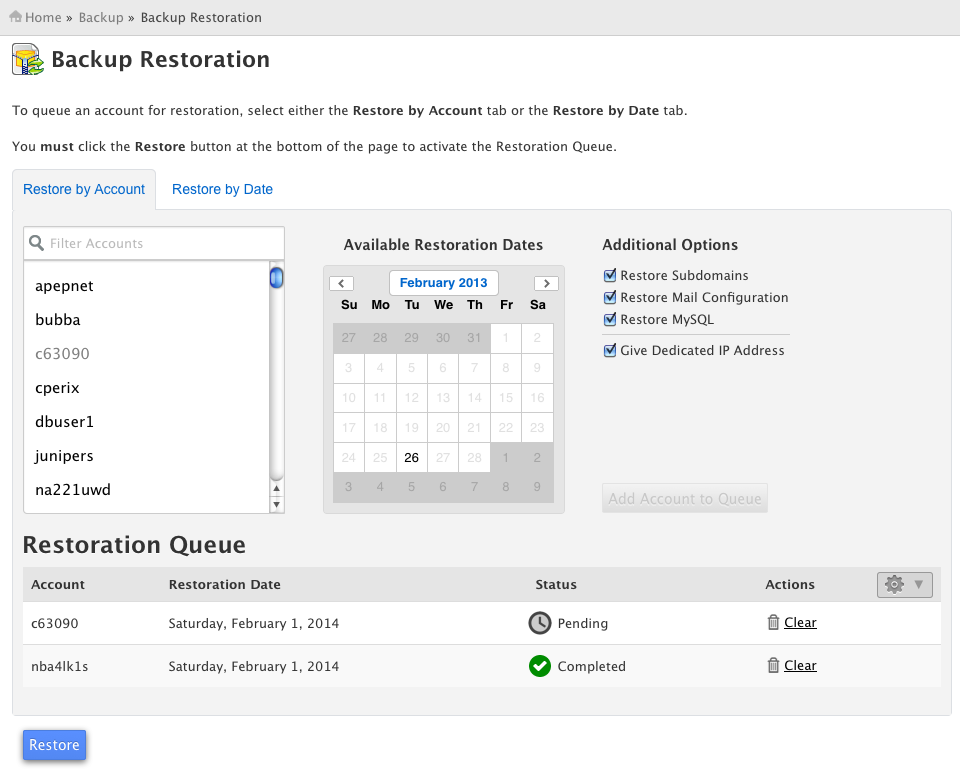The image size is (960, 769).
Task: Uncheck Restore MySQL option
Action: [610, 319]
